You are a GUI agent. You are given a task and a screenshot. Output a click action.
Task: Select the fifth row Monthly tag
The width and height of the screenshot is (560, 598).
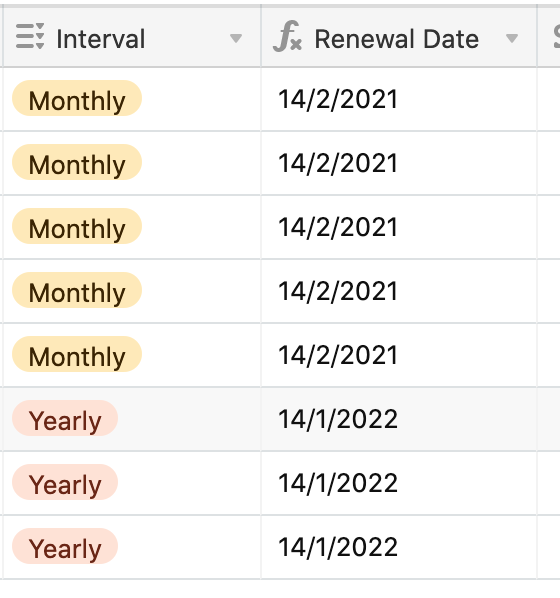pyautogui.click(x=77, y=355)
